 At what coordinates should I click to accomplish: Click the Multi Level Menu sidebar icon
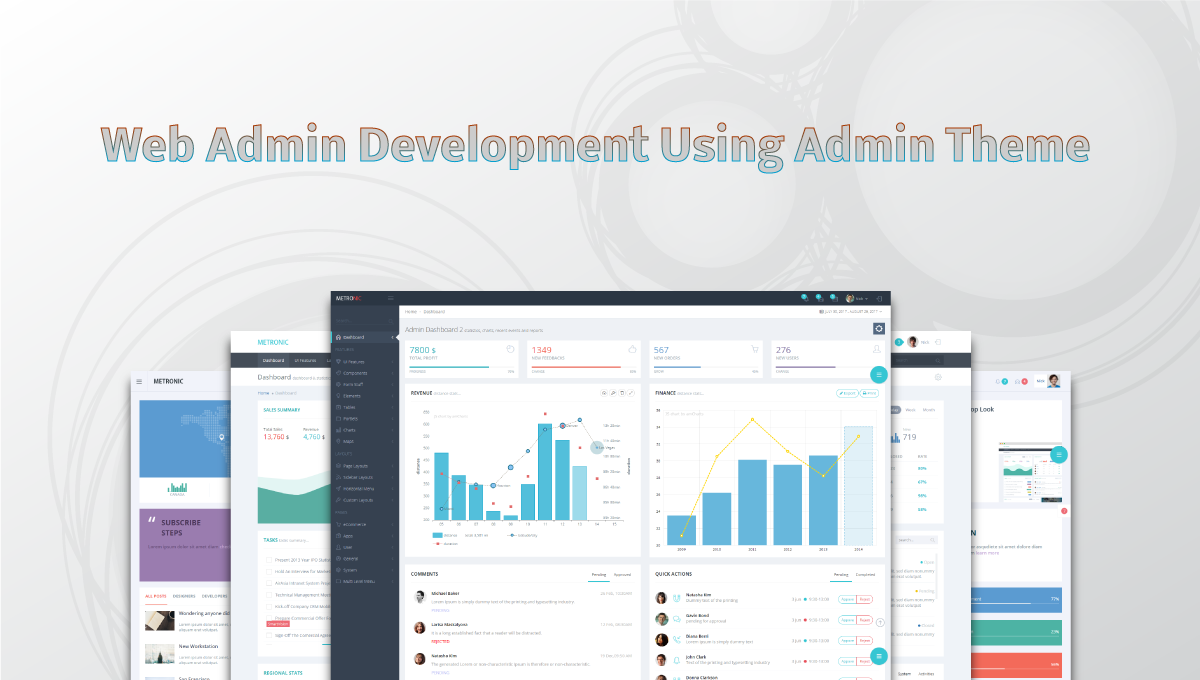(338, 581)
